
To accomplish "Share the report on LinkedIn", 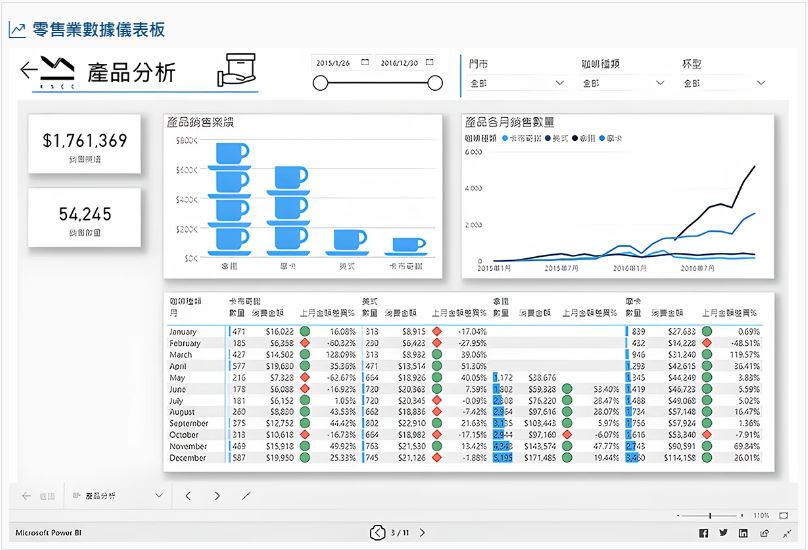I will pos(743,533).
